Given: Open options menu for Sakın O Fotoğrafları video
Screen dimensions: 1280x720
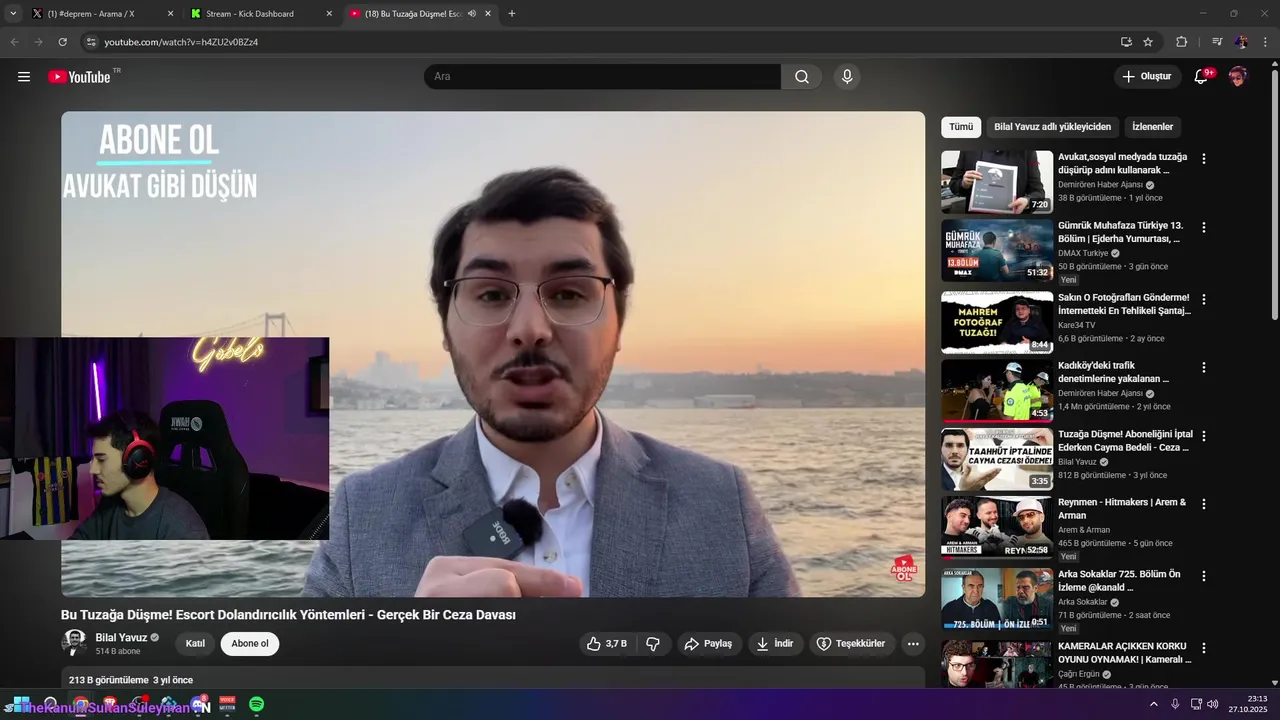Looking at the screenshot, I should click(1204, 299).
